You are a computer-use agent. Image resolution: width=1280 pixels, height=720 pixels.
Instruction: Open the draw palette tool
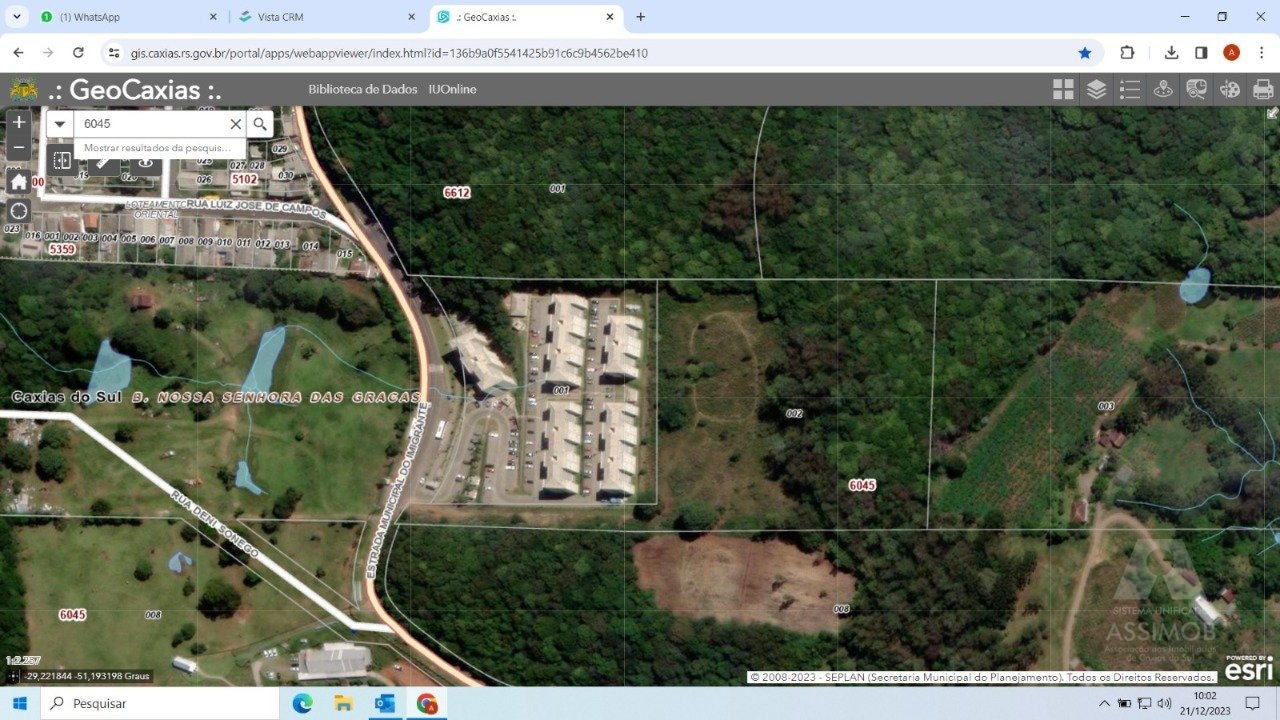pyautogui.click(x=1230, y=89)
